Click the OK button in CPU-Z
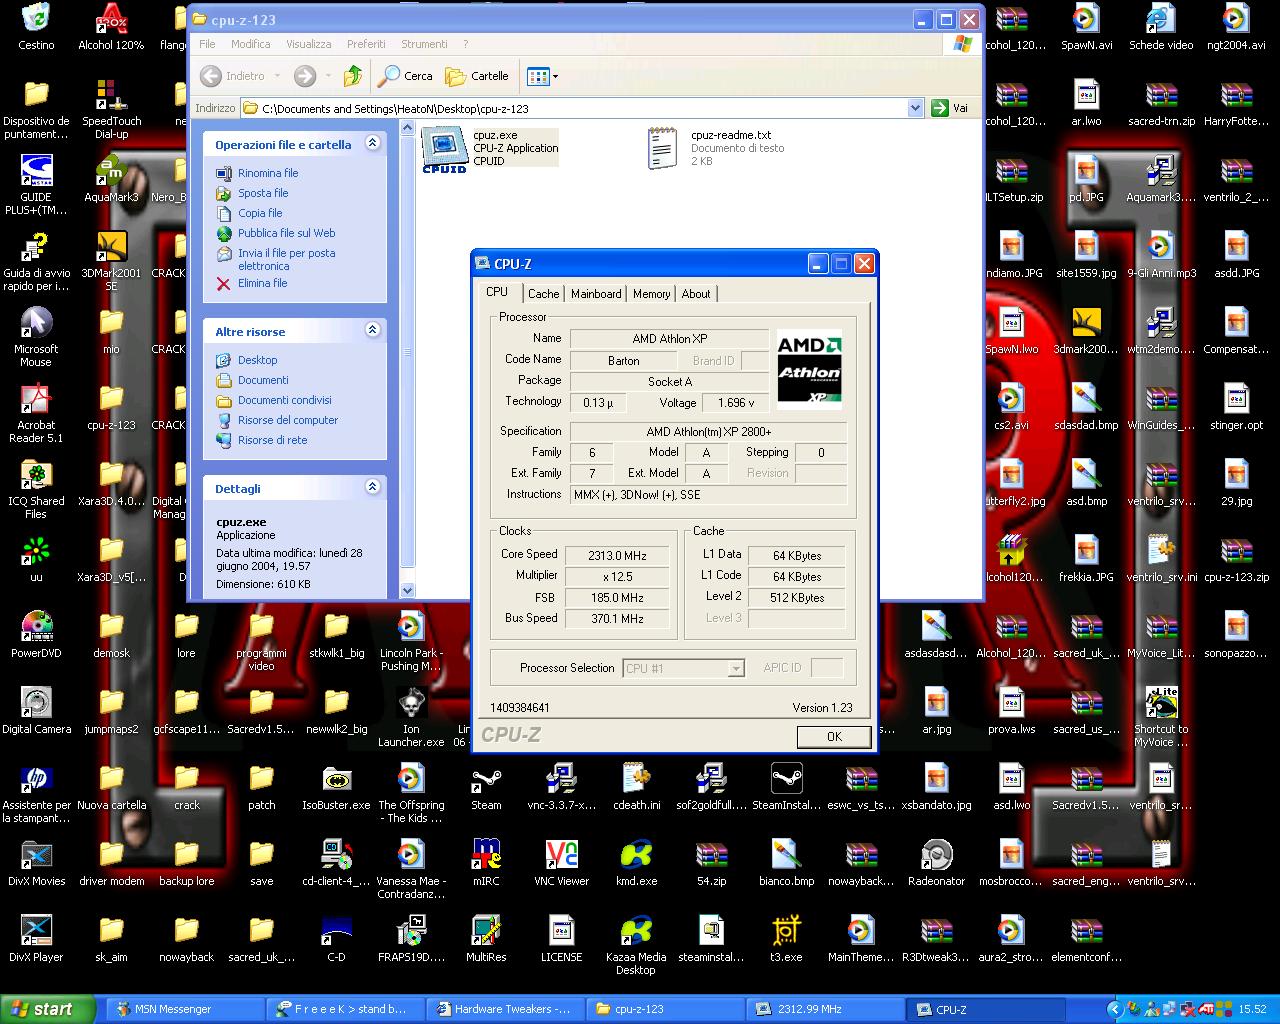This screenshot has height=1024, width=1280. (834, 736)
